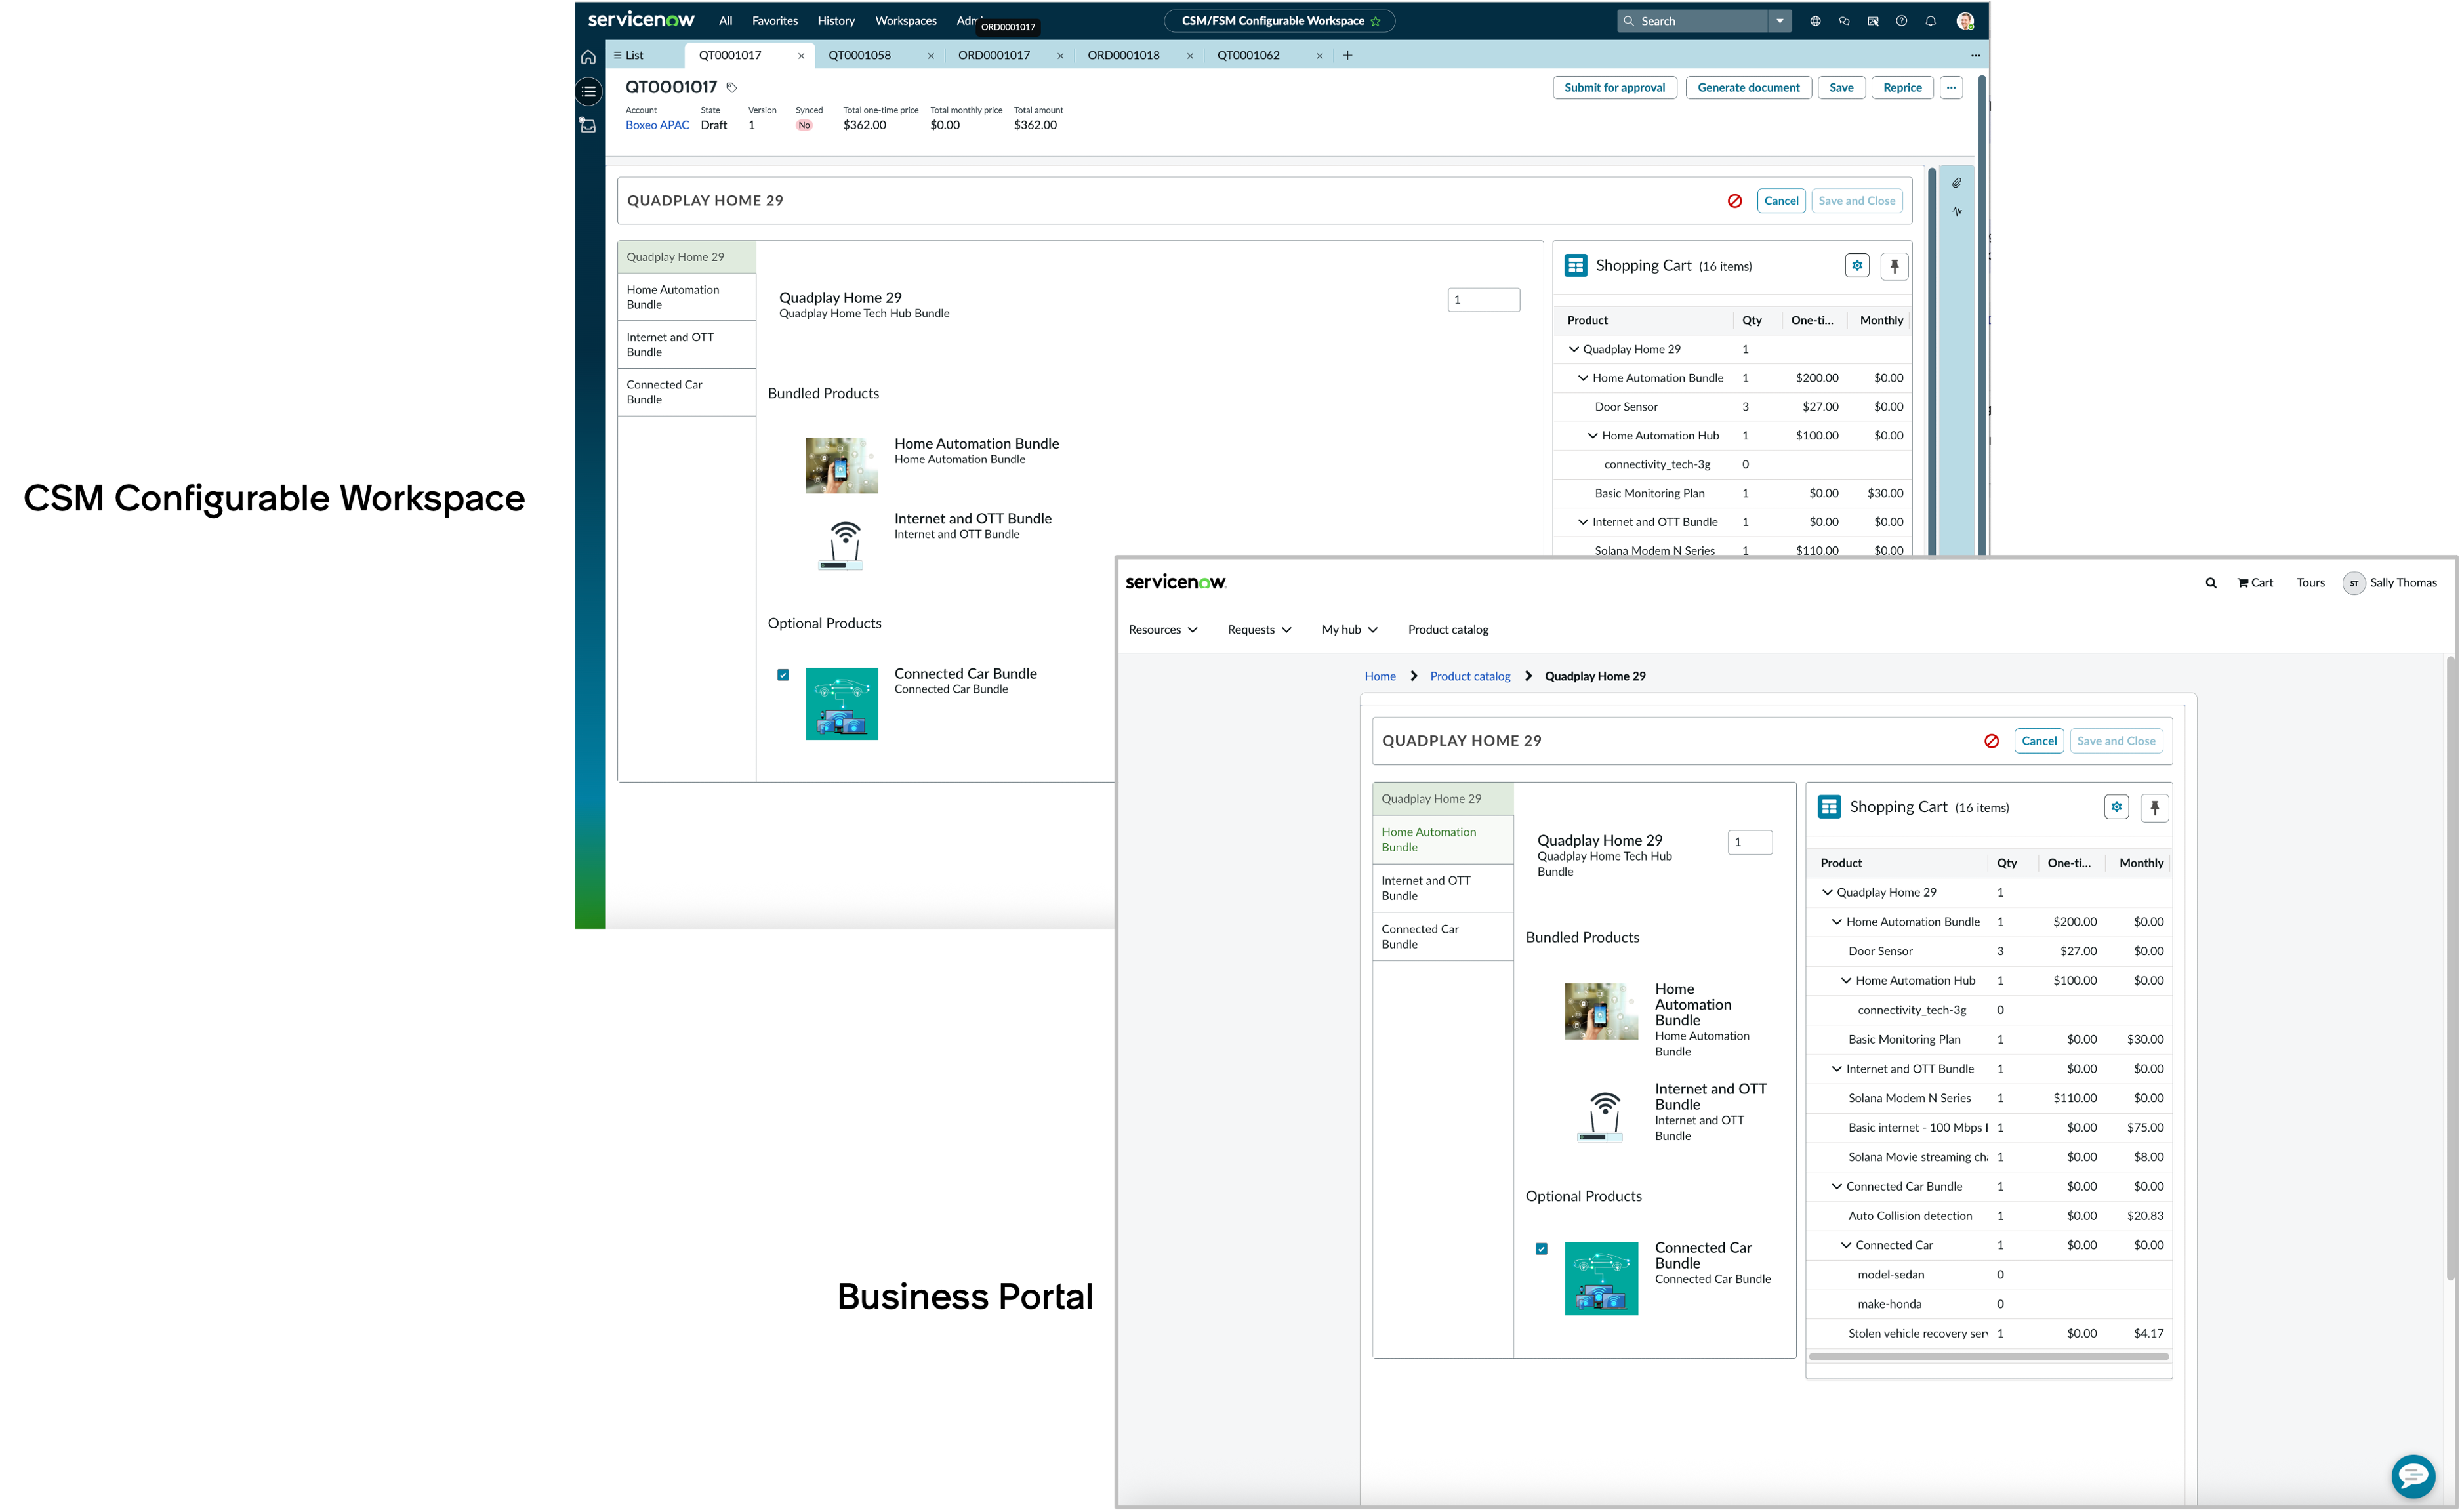
Task: Collapse Quadplay Home 29 row in workspace cart
Action: [1574, 350]
